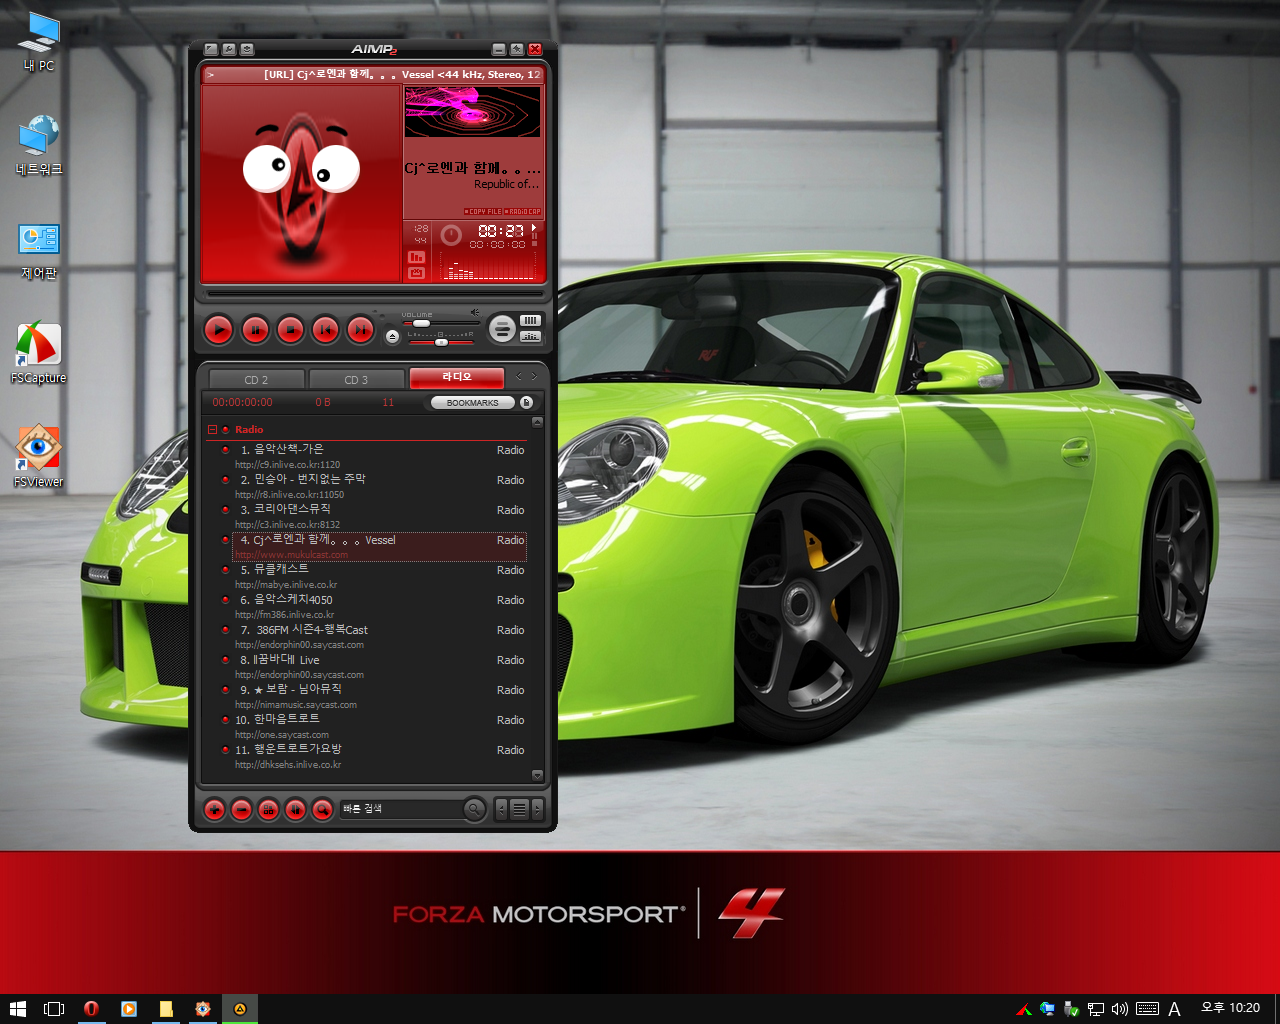This screenshot has height=1024, width=1280.
Task: Focus the 빠른 검색 quick search field
Action: [401, 809]
